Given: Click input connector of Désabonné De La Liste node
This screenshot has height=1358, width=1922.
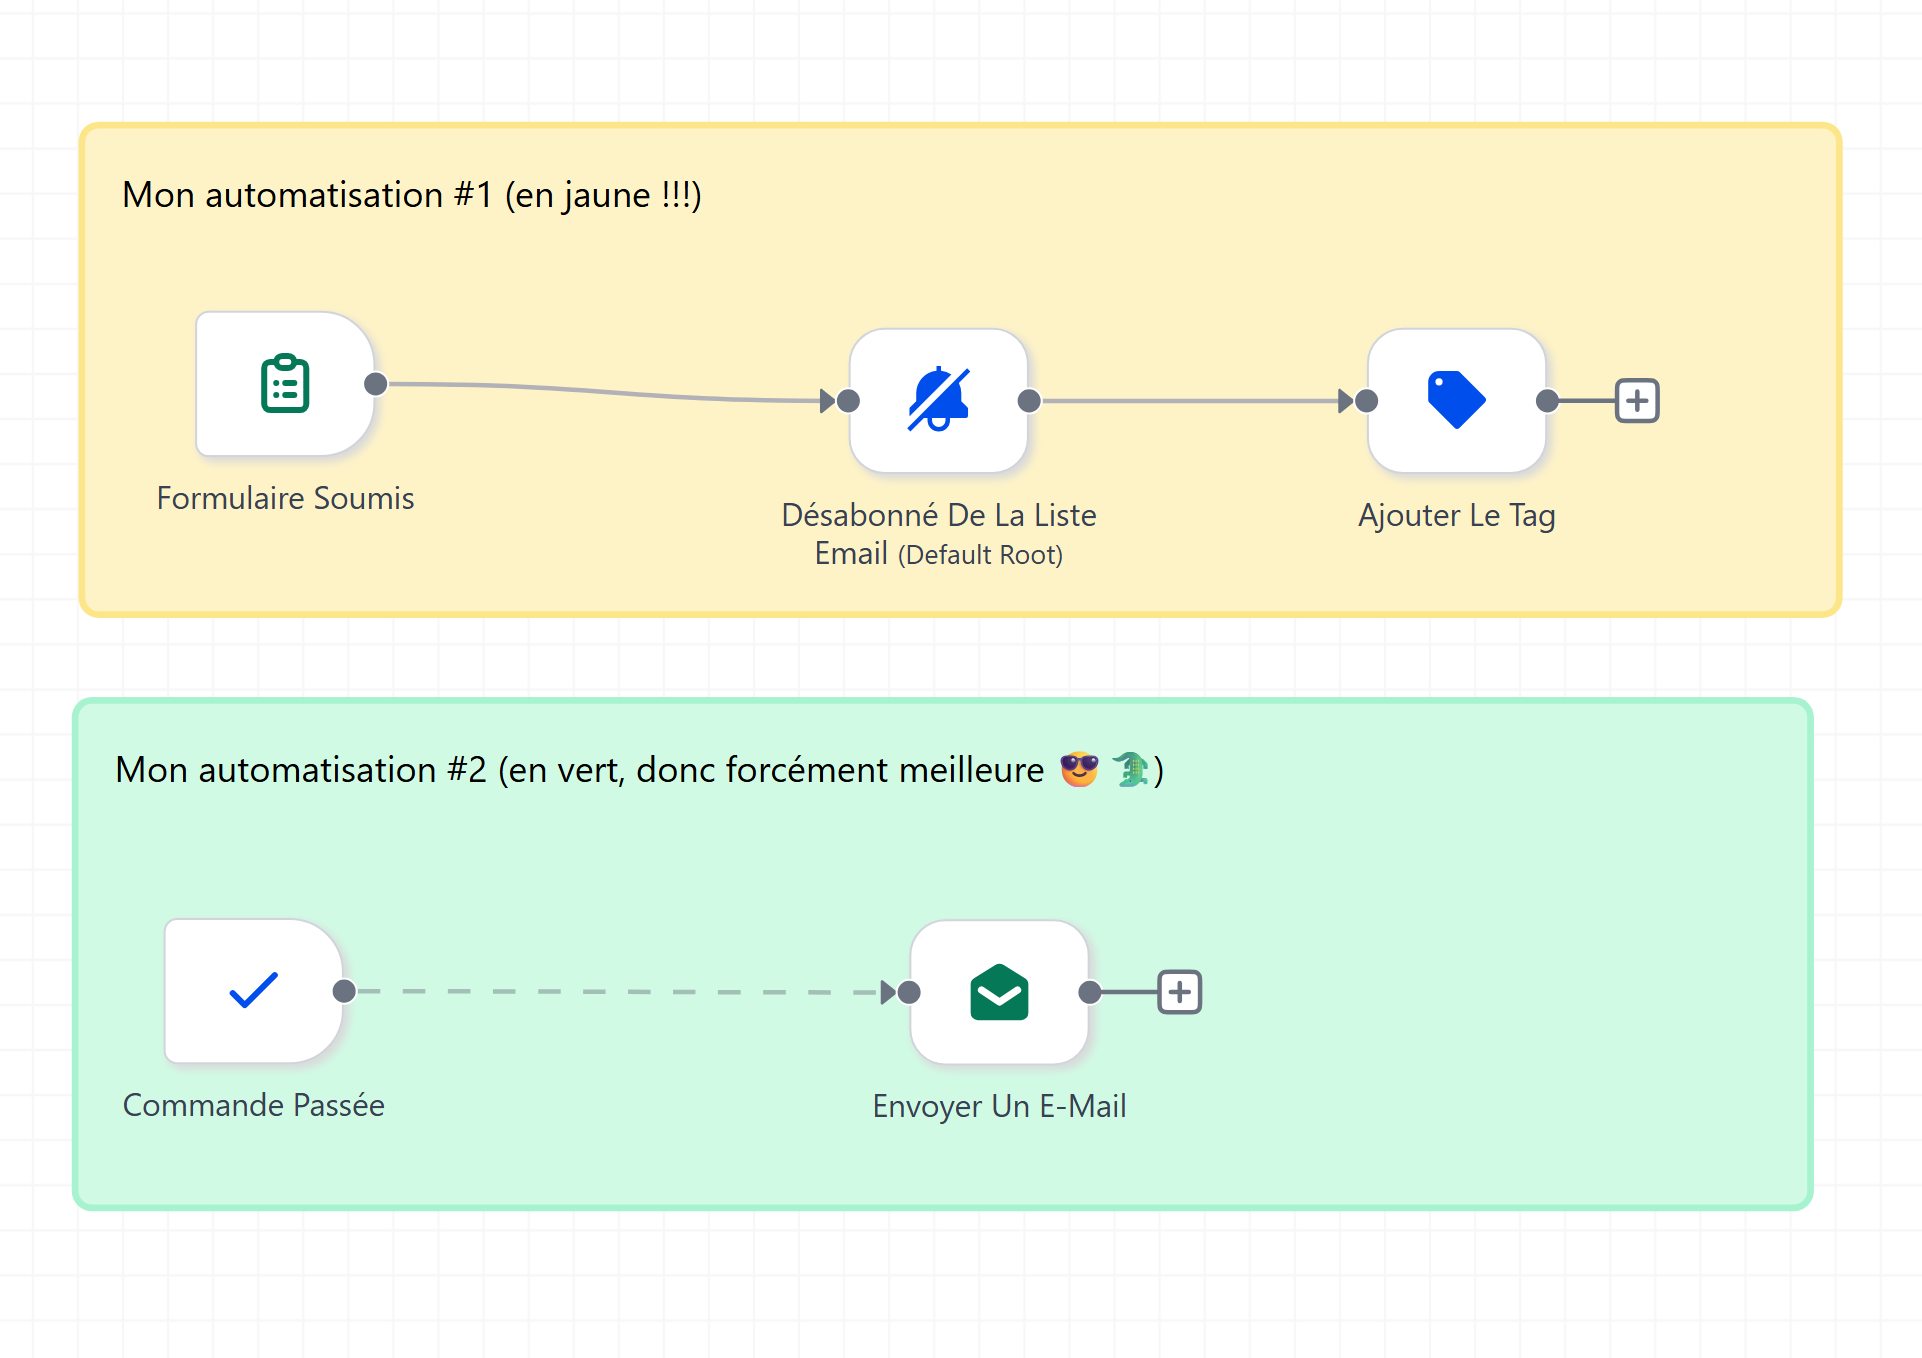Looking at the screenshot, I should pos(848,401).
